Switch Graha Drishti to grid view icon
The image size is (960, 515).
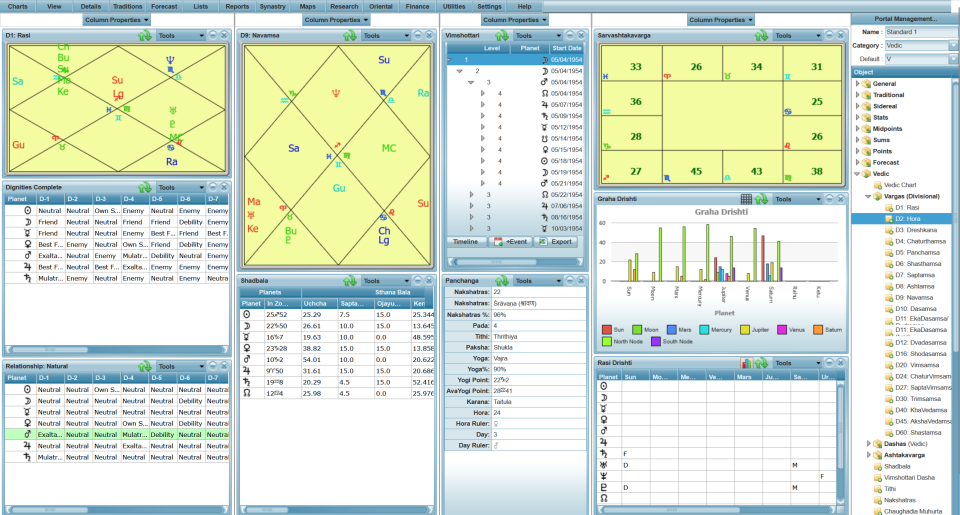tap(746, 199)
